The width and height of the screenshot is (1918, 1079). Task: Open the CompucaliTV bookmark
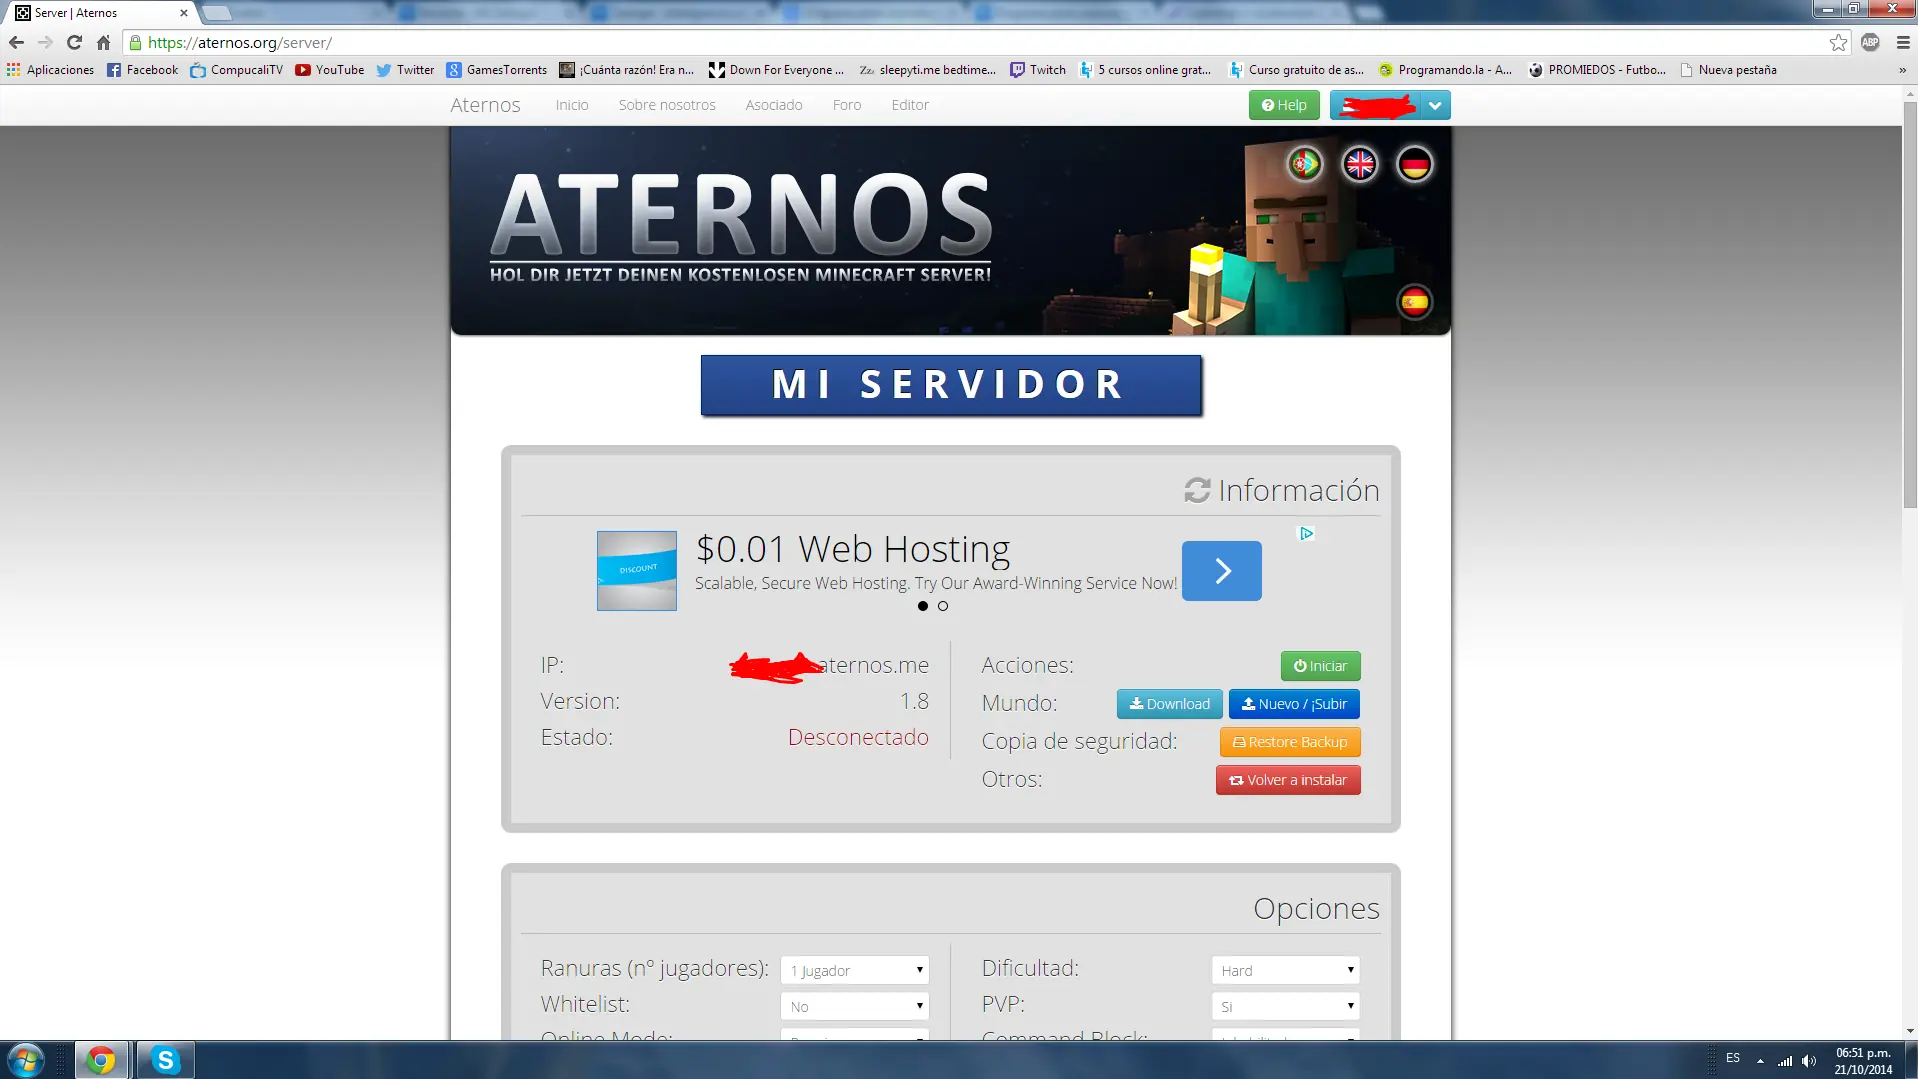237,70
